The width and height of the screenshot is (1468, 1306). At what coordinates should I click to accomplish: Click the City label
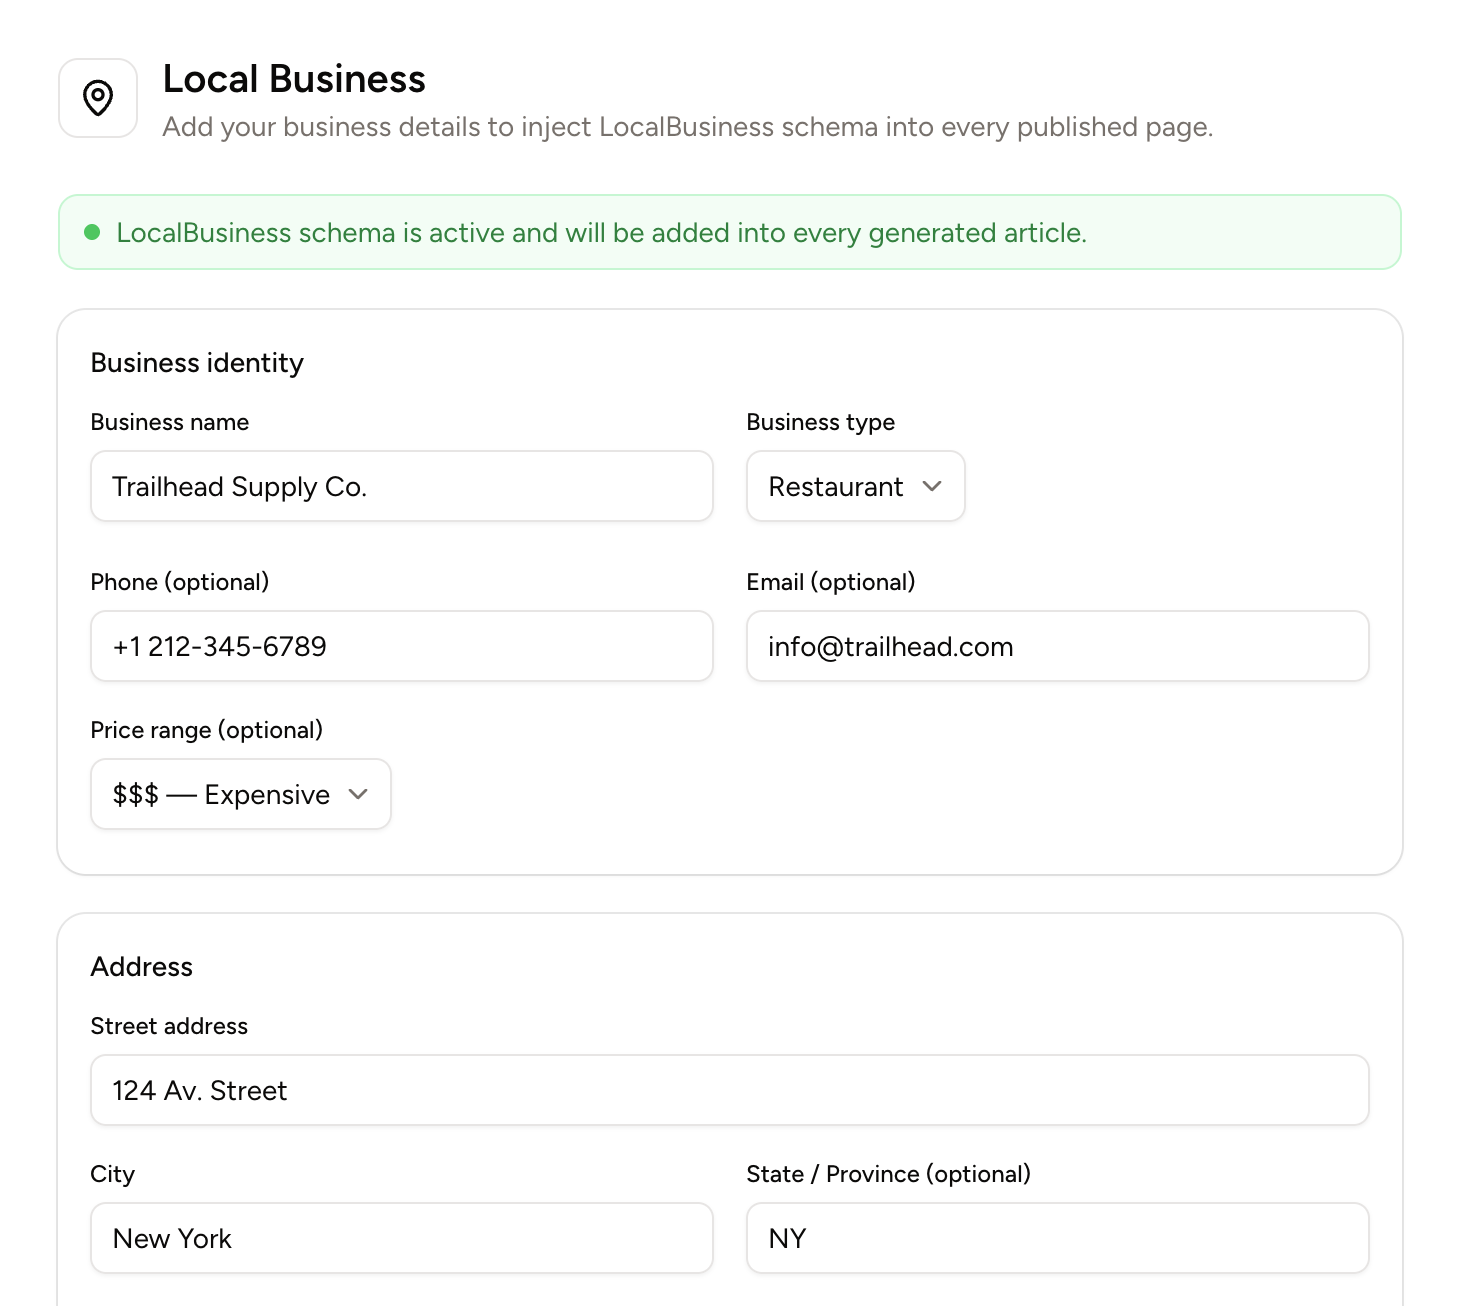point(113,1174)
